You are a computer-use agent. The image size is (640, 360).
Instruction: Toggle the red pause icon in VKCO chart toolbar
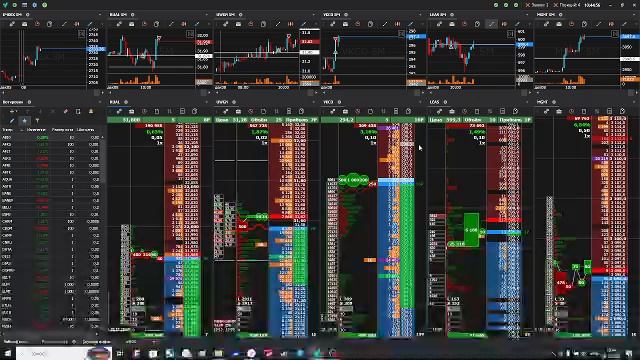click(x=398, y=24)
